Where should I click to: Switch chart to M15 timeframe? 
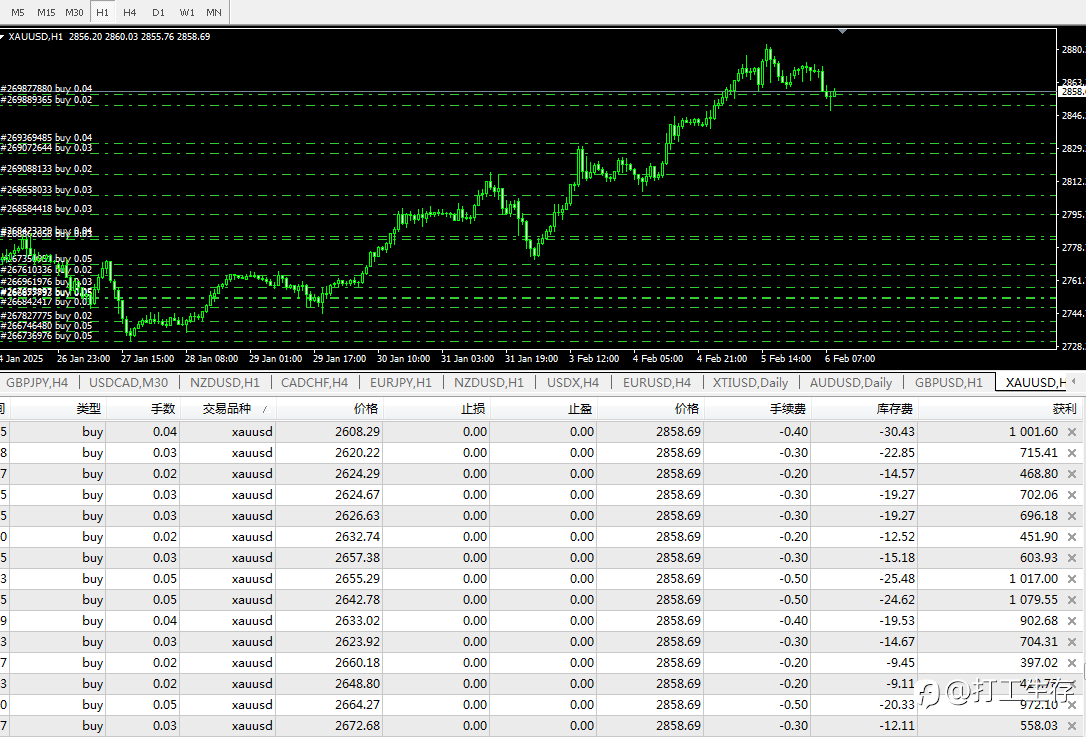[x=46, y=12]
